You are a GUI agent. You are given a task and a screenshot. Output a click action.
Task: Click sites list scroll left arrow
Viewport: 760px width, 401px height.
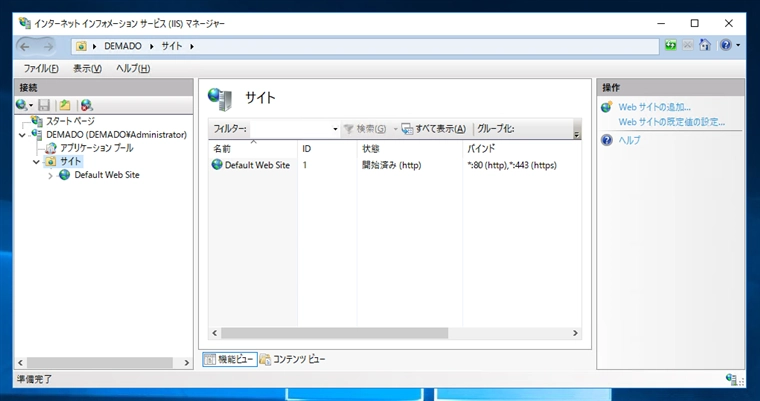point(215,333)
